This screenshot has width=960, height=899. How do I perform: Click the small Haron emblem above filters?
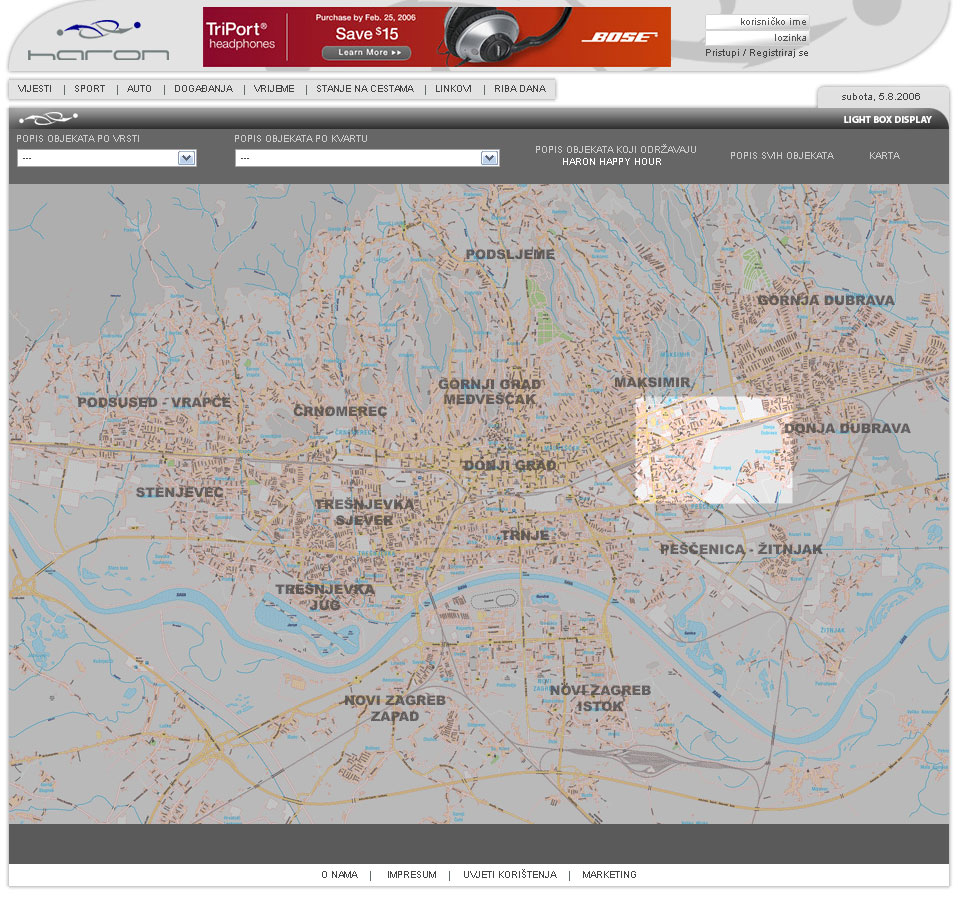coord(47,119)
